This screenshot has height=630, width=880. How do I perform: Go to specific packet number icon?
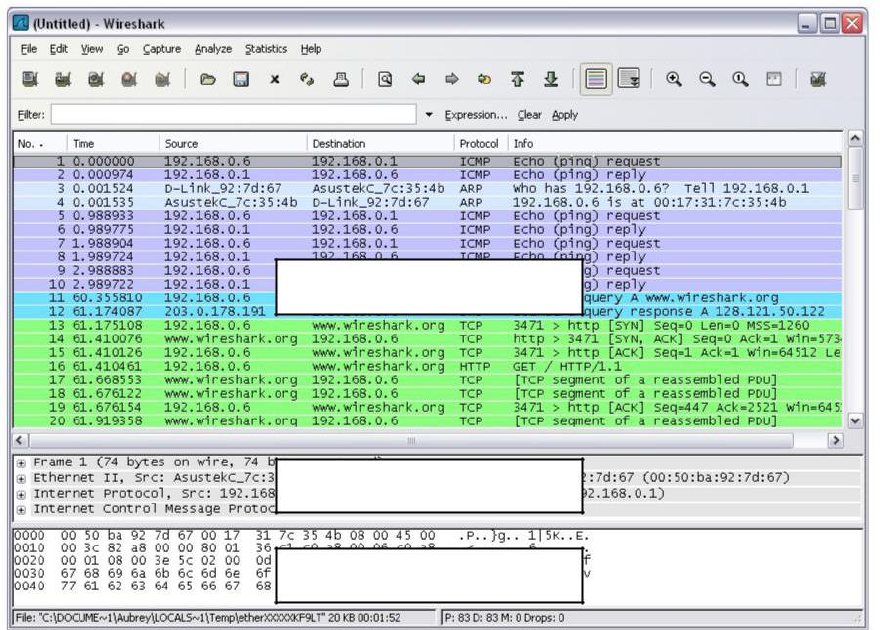[484, 79]
